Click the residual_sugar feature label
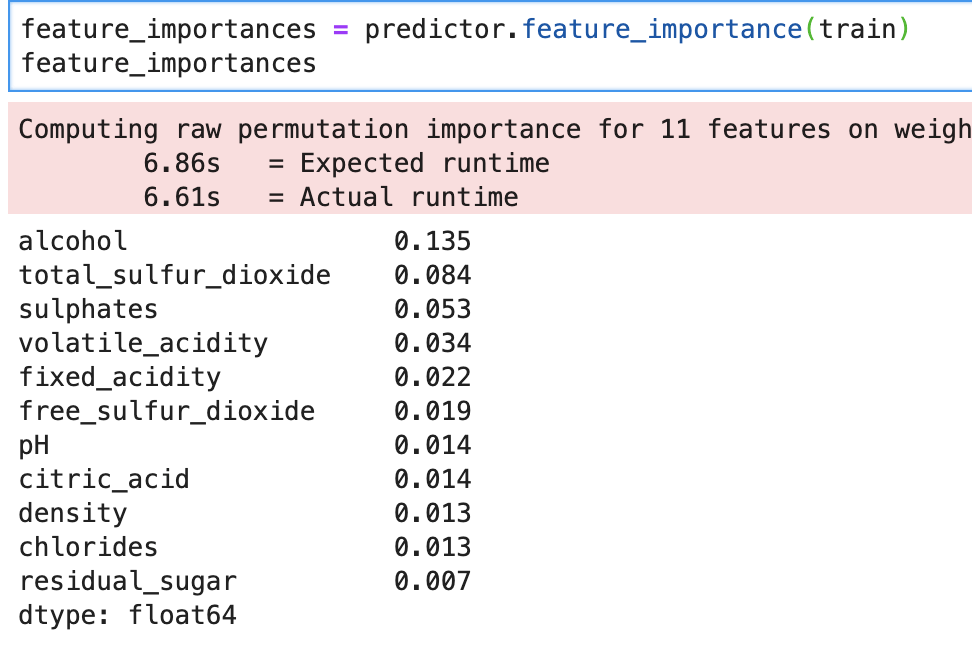972x670 pixels. [x=127, y=581]
